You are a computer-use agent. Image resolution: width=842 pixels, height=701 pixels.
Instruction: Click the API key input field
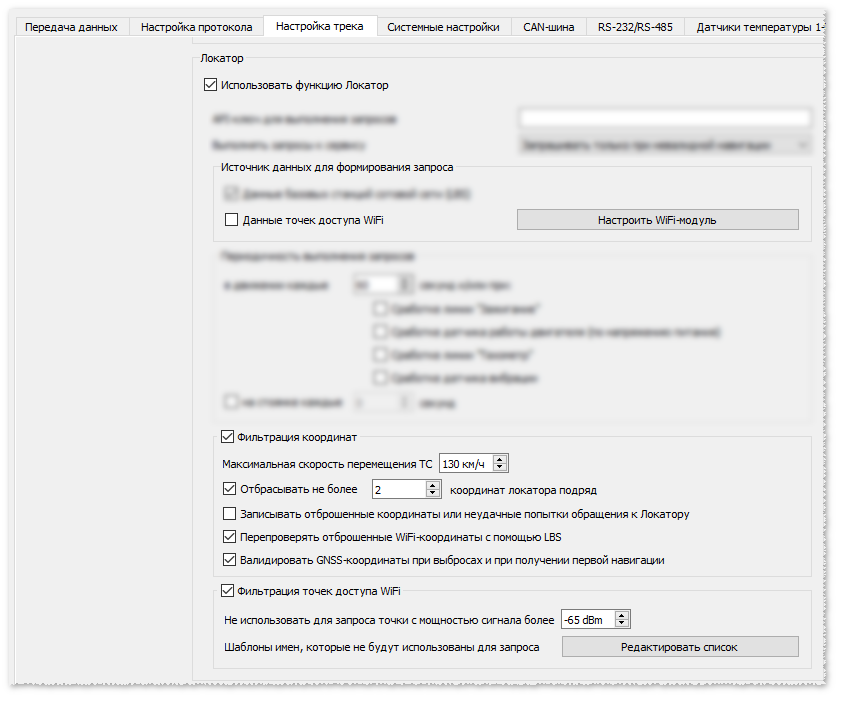[664, 119]
